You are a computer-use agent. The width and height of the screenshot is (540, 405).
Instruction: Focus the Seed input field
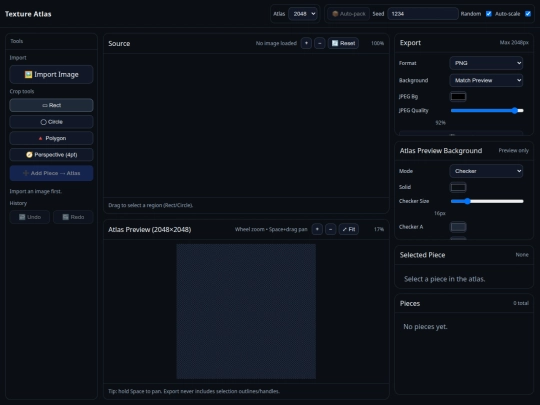pyautogui.click(x=423, y=14)
